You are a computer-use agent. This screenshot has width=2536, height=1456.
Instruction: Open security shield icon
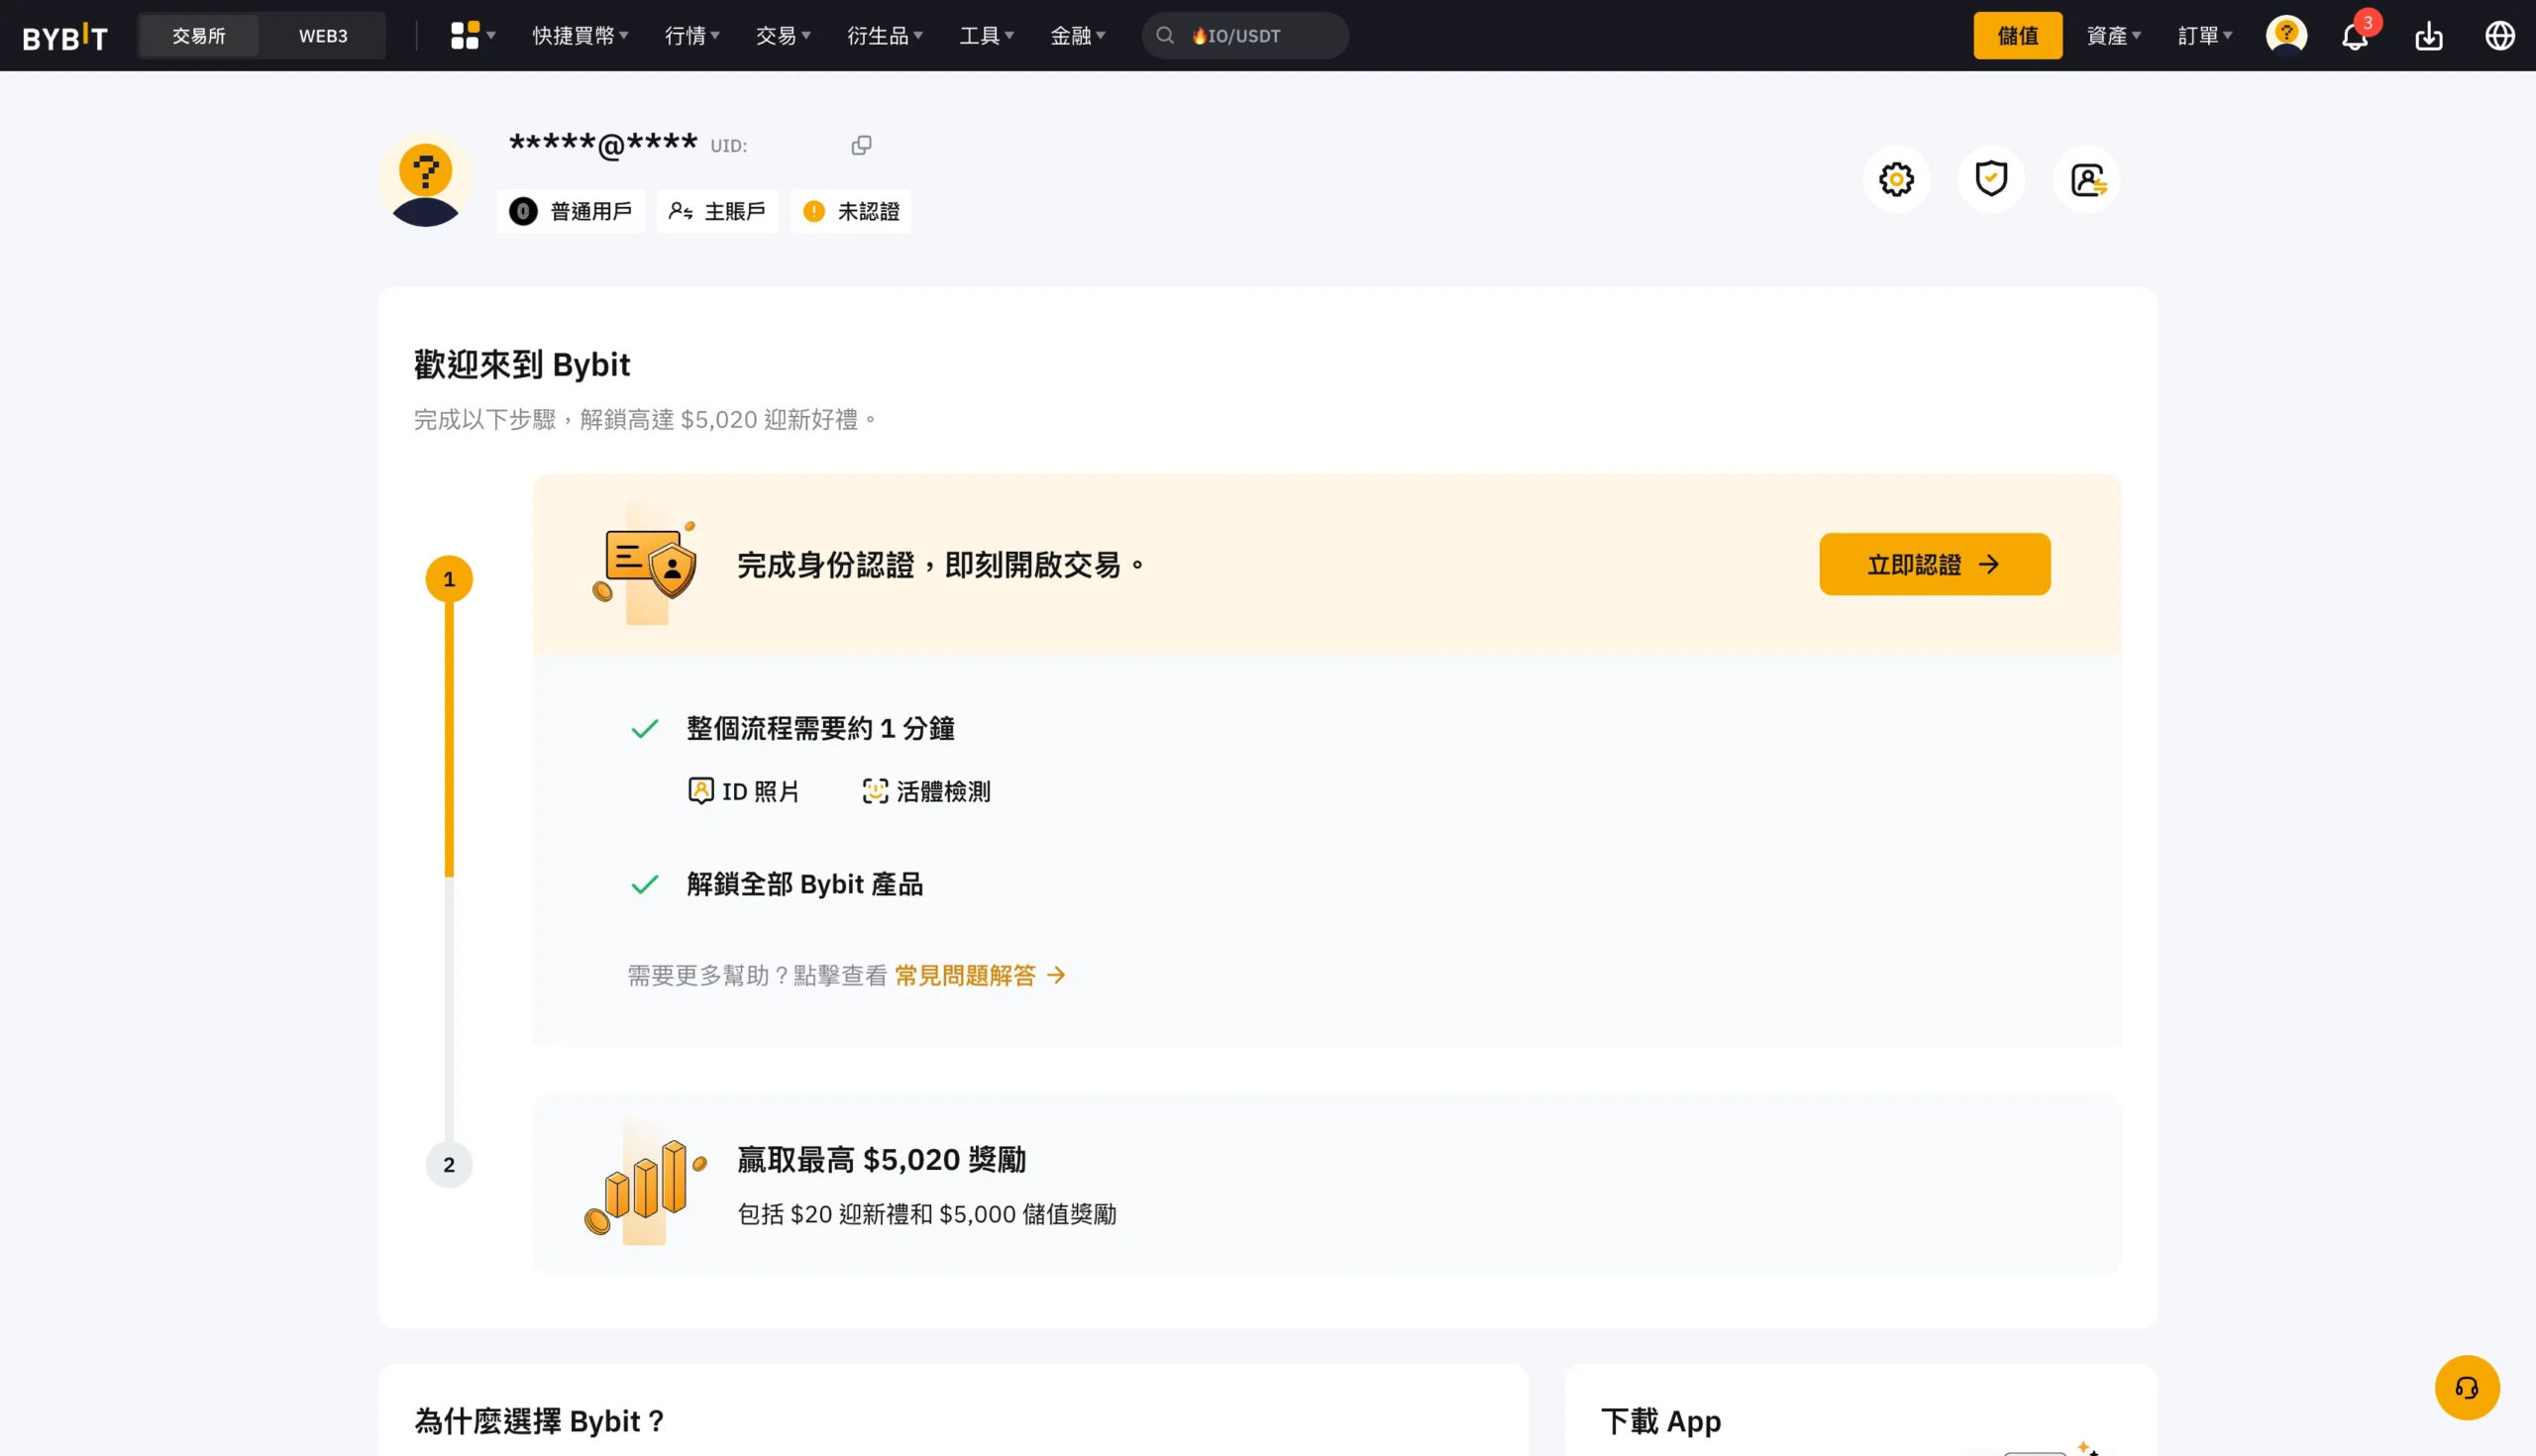[1991, 179]
